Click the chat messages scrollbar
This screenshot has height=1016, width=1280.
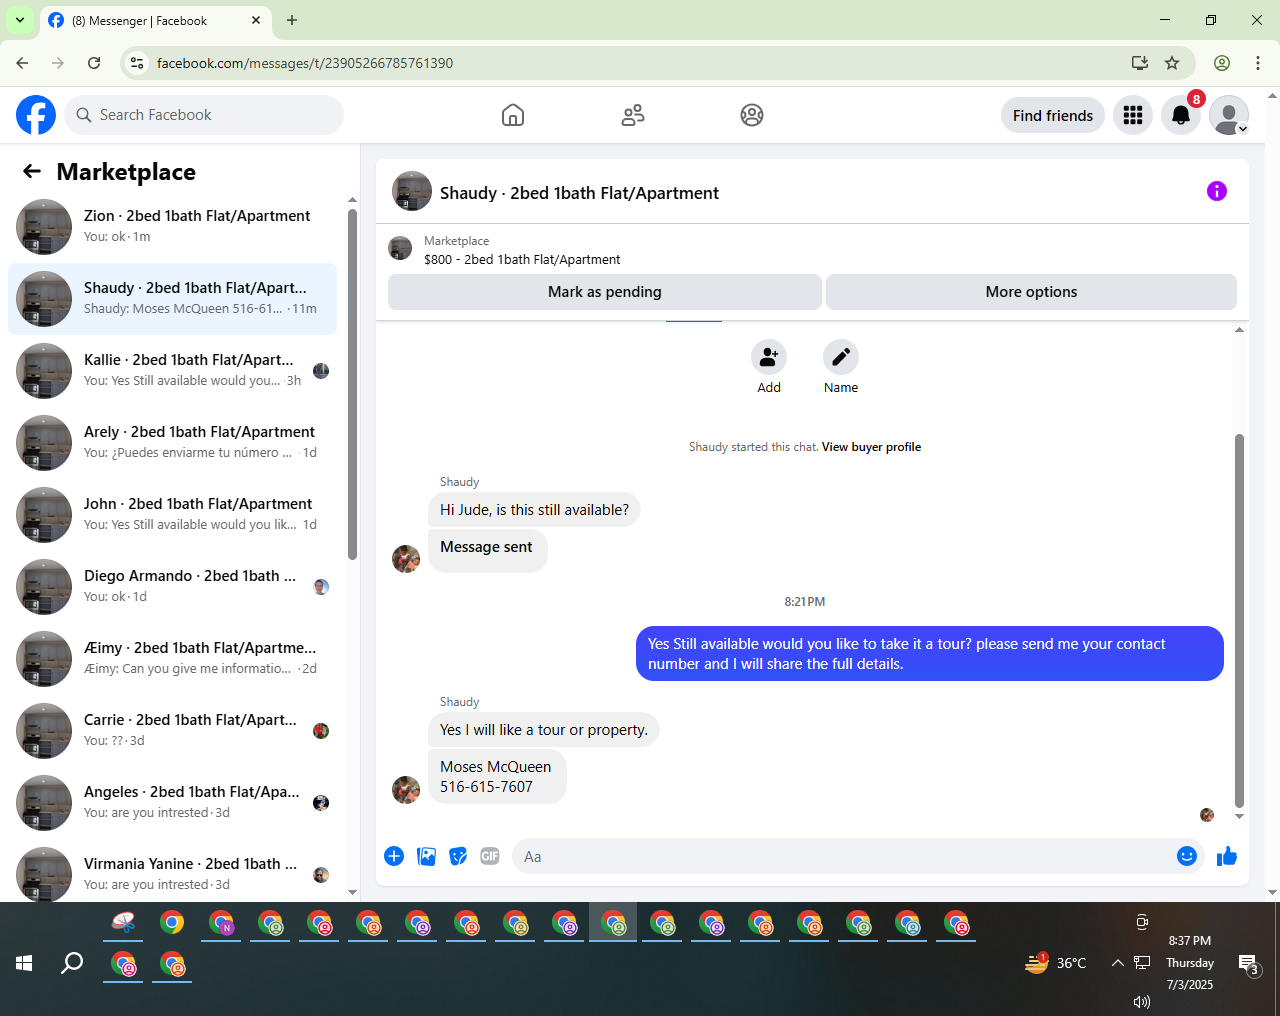(x=1239, y=620)
